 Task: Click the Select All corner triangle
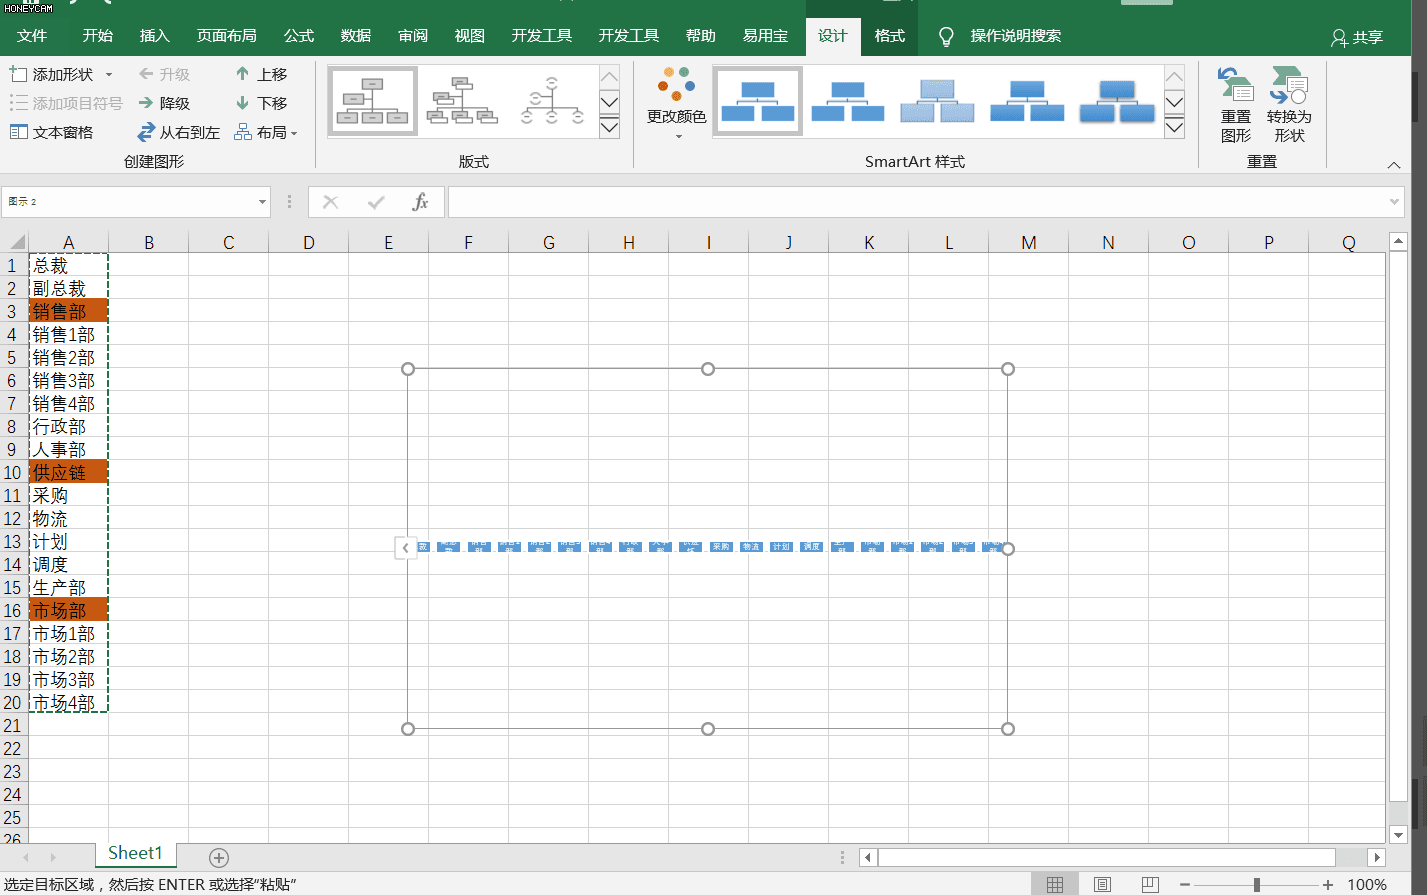point(17,242)
